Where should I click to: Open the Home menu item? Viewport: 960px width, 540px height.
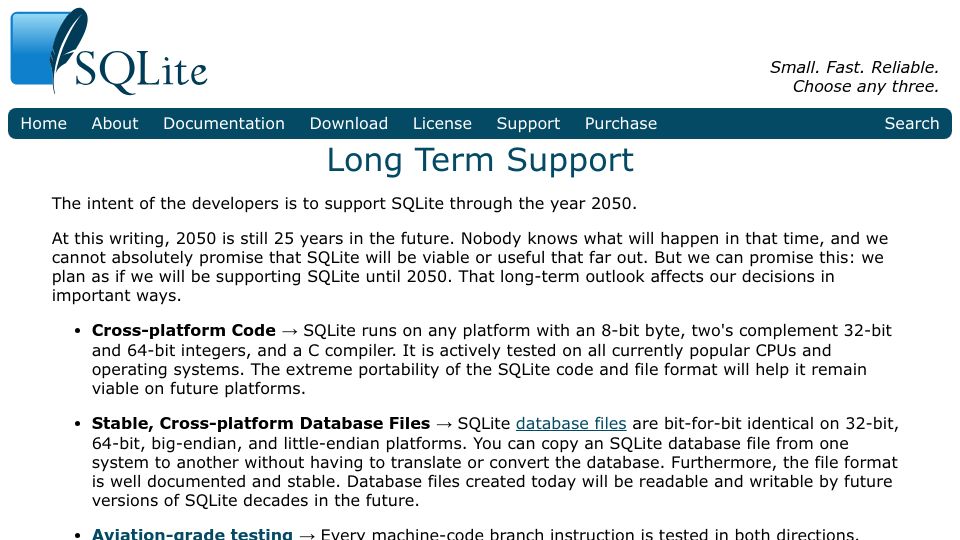pos(43,124)
